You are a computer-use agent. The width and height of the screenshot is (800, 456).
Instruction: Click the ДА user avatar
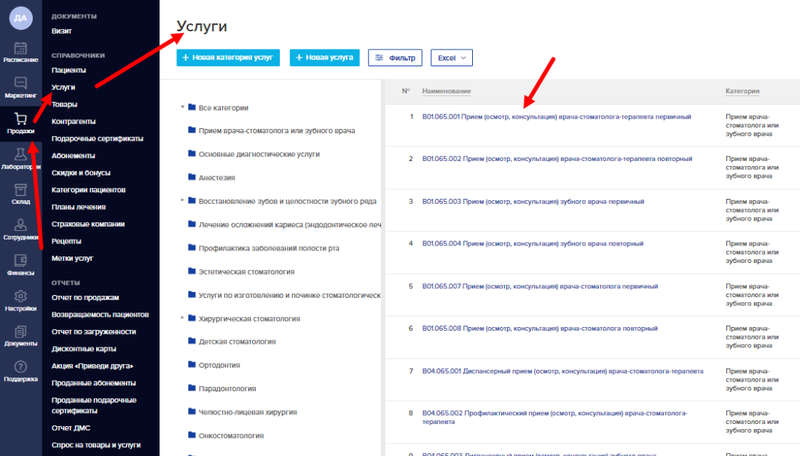(x=21, y=18)
